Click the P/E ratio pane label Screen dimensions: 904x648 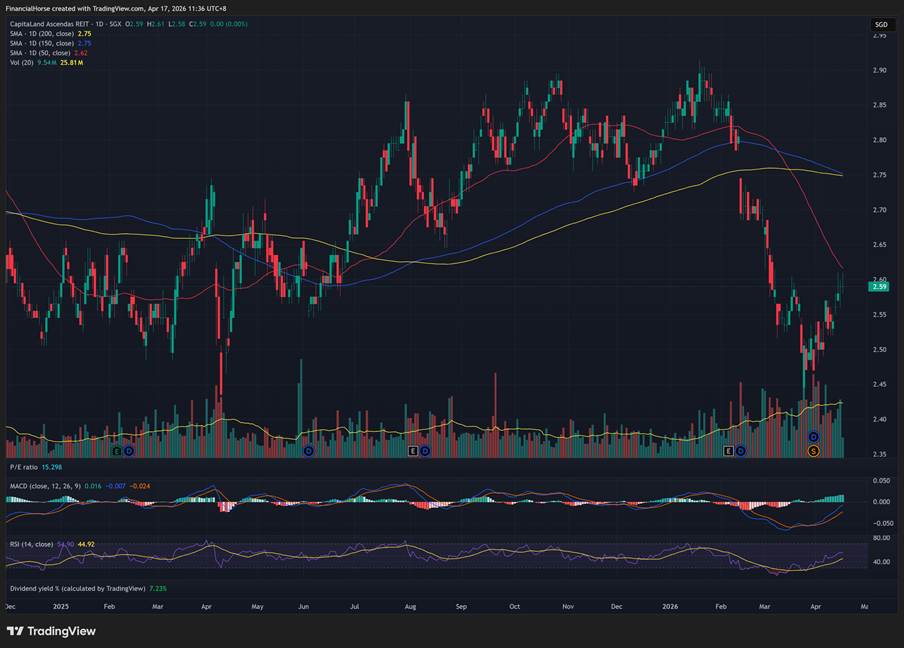click(x=26, y=467)
